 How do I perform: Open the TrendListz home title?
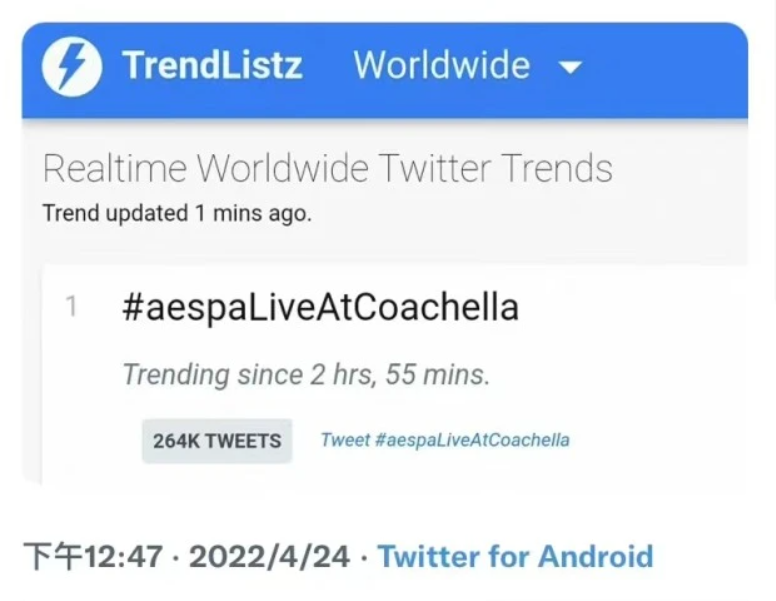tap(212, 67)
